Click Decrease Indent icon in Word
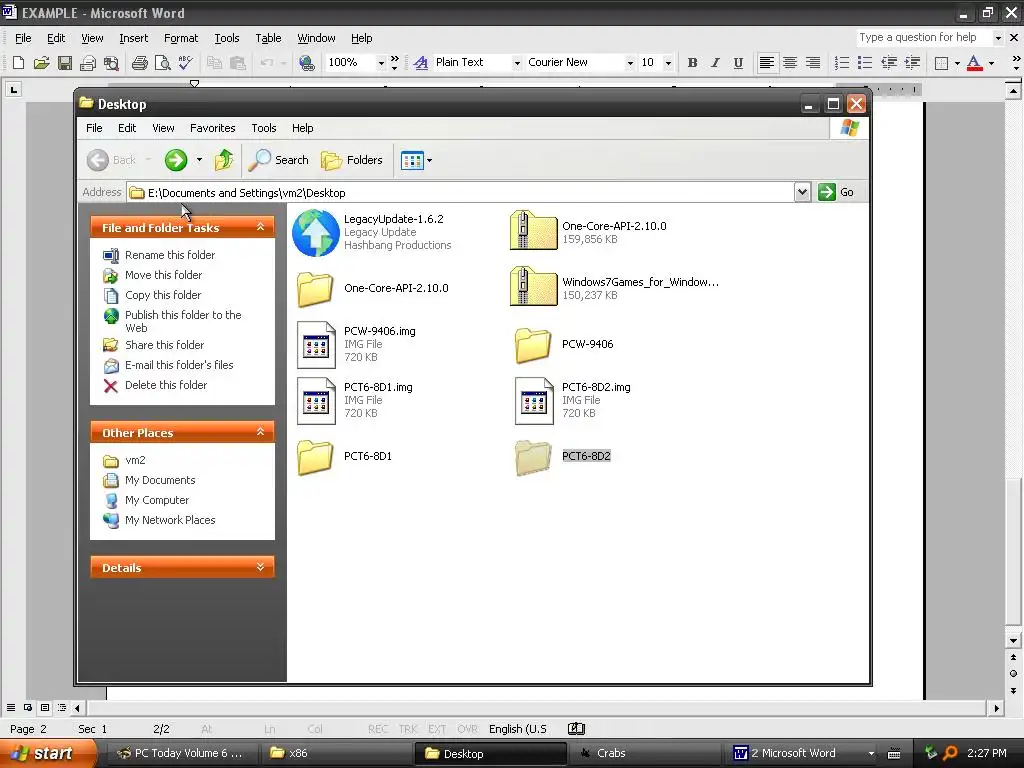 [889, 63]
